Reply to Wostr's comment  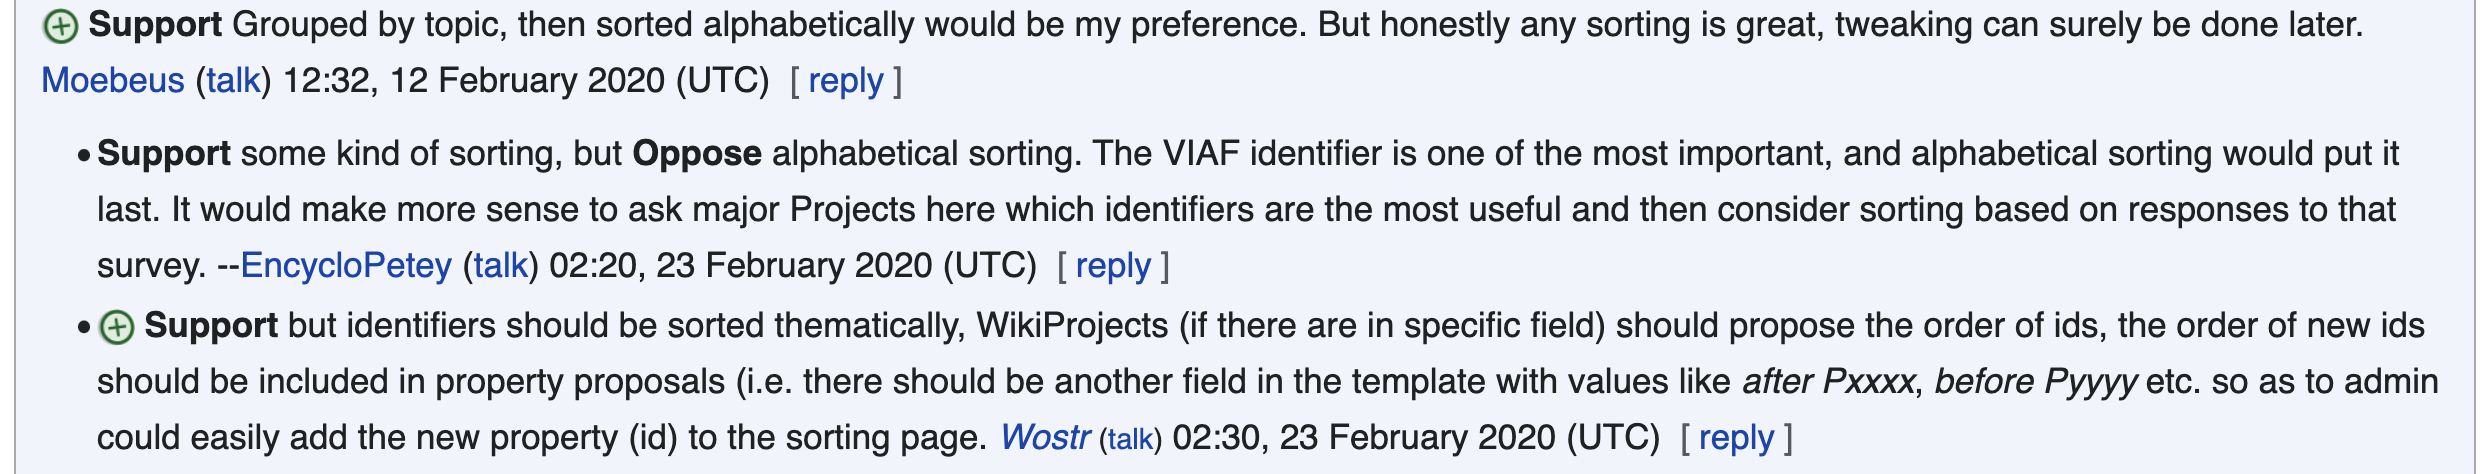click(1736, 437)
